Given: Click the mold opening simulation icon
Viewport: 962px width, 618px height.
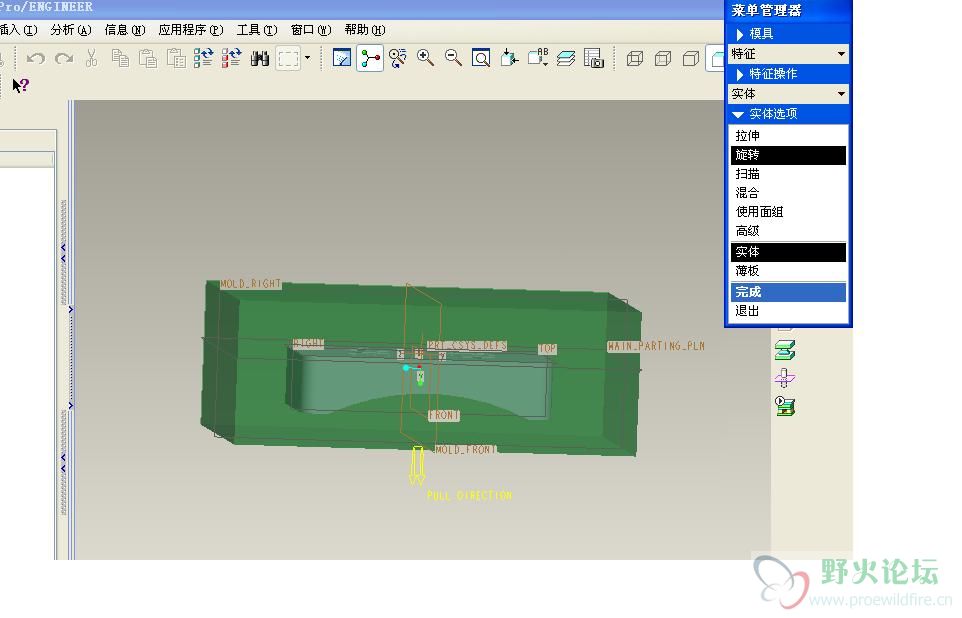Looking at the screenshot, I should coord(785,406).
